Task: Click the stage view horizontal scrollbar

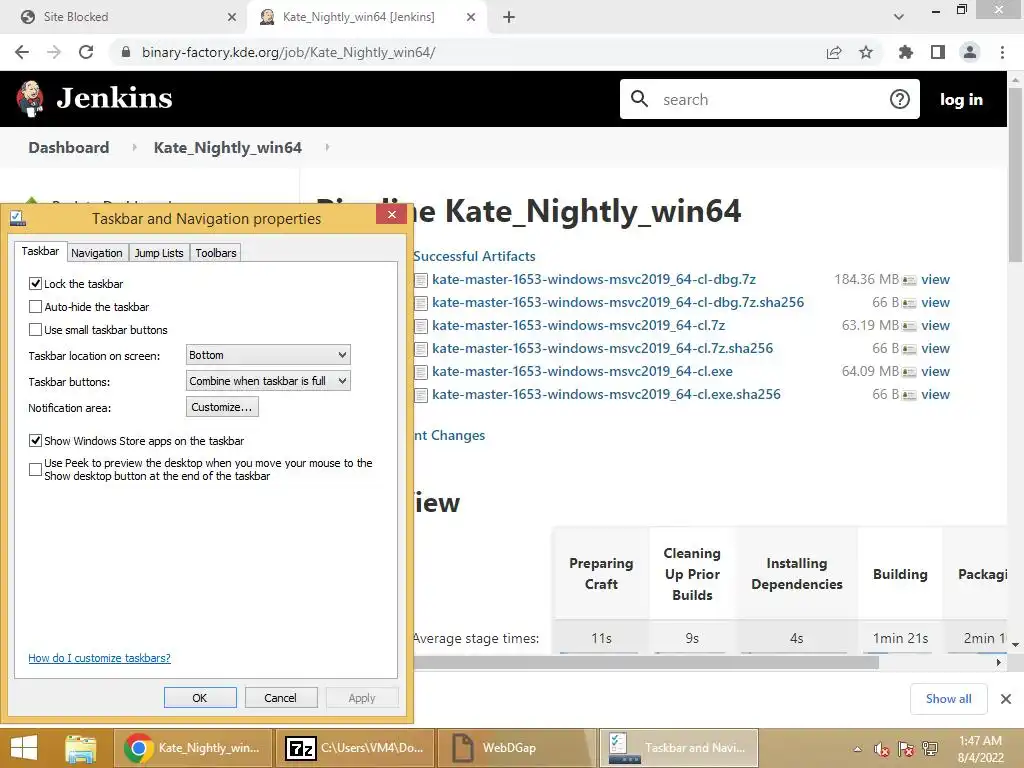Action: pyautogui.click(x=647, y=662)
